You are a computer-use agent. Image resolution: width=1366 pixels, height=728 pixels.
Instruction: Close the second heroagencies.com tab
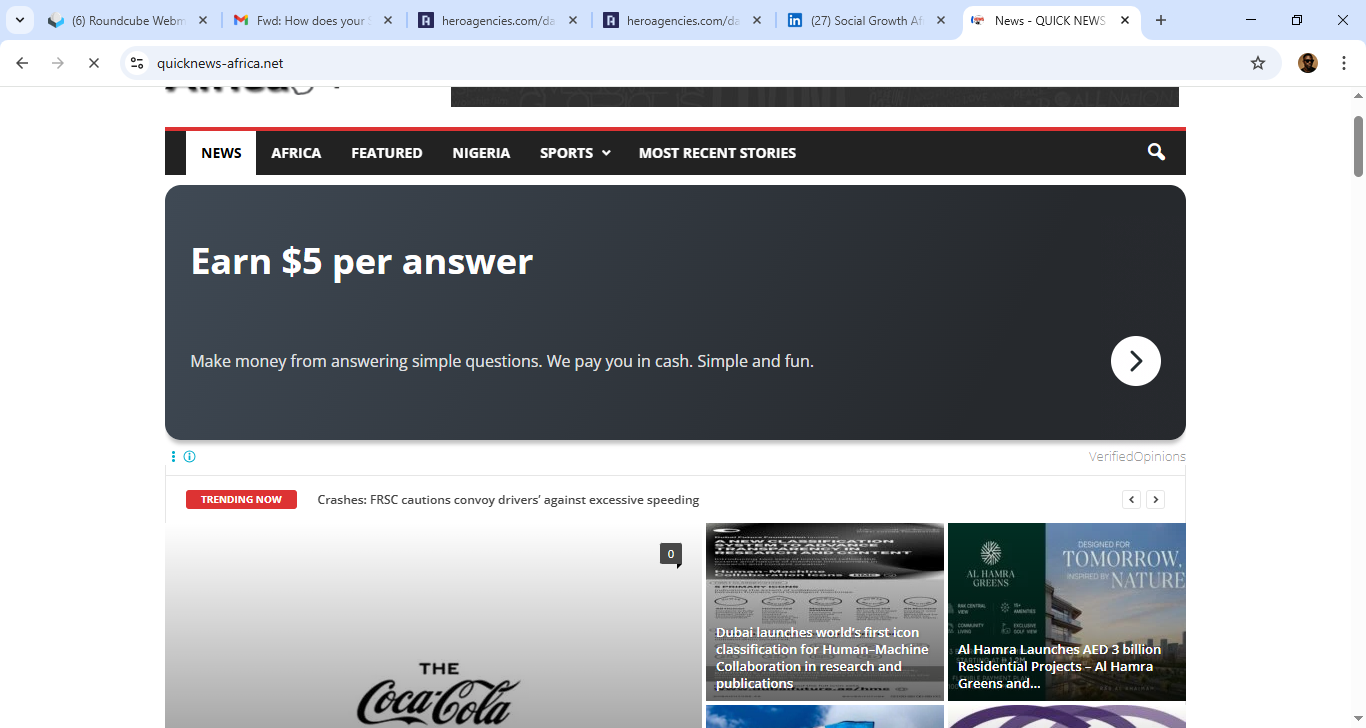point(756,20)
